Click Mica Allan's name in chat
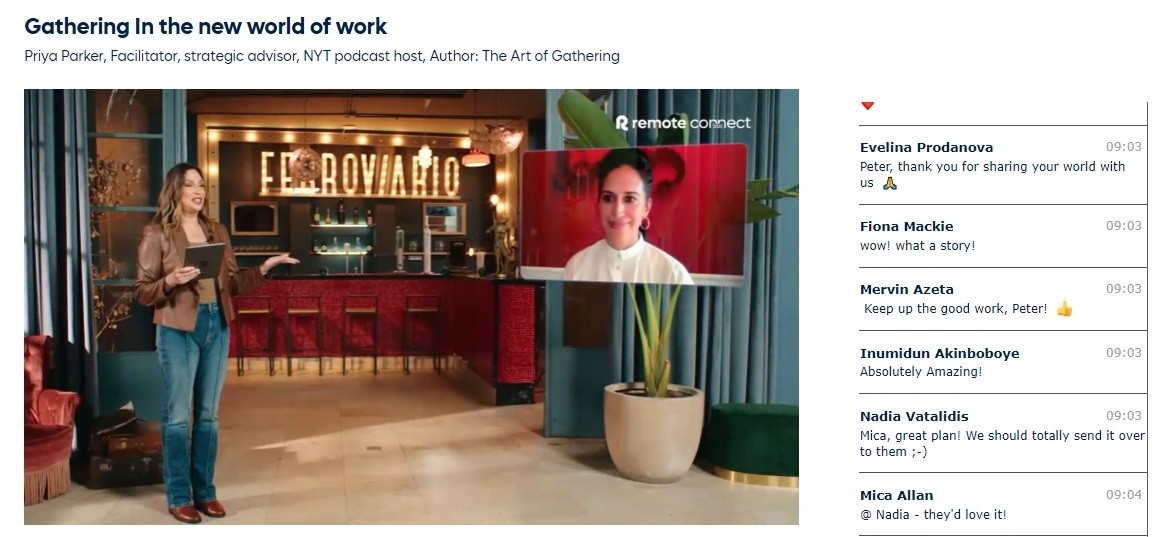 pyautogui.click(x=896, y=495)
